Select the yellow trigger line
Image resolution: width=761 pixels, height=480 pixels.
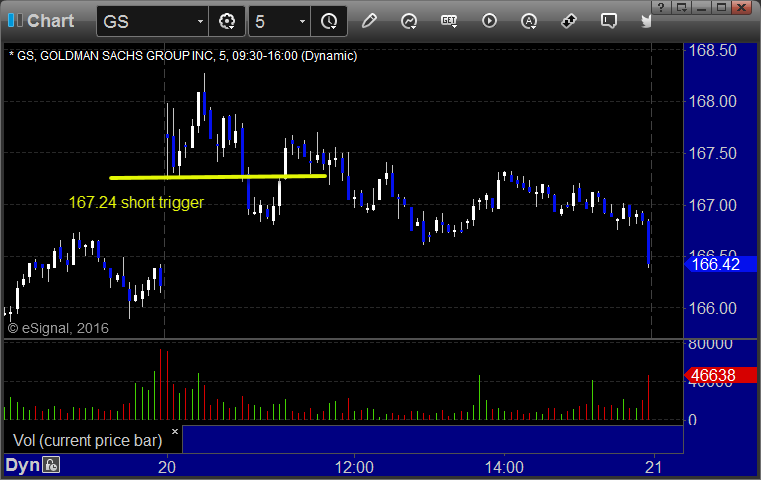[218, 177]
